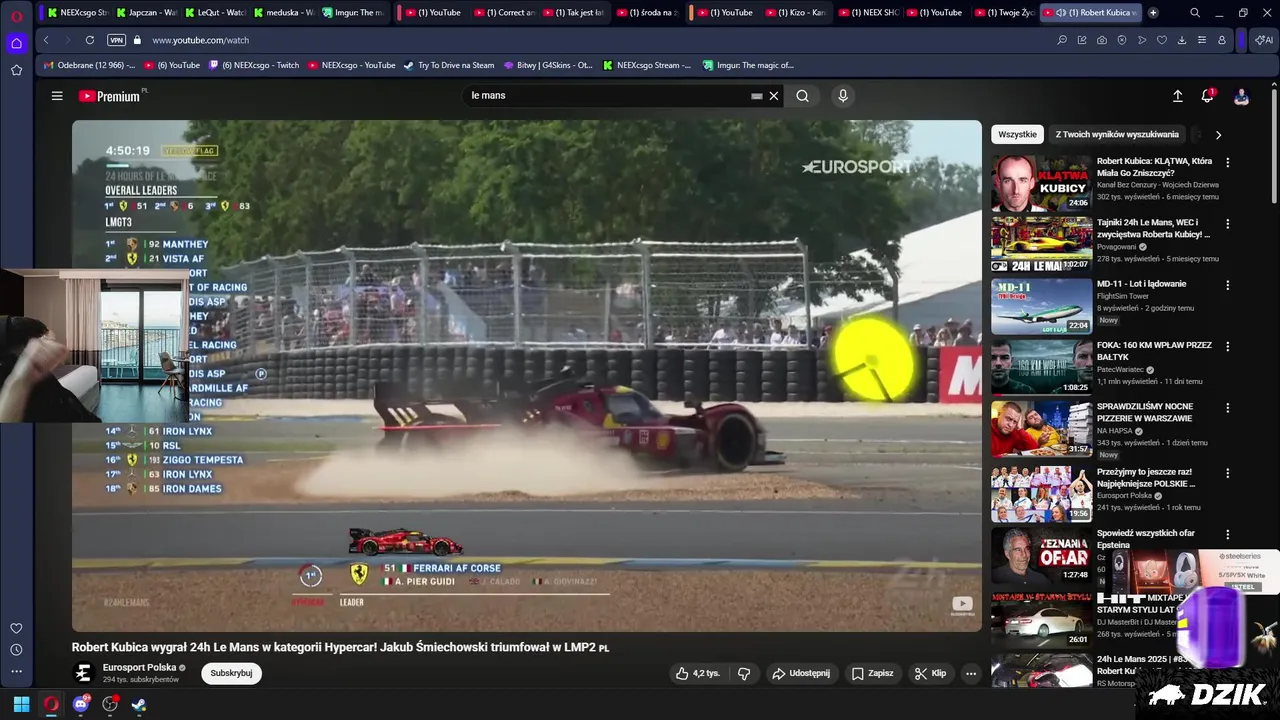Screen dimensions: 1280x720
Task: Reload the page
Action: pos(90,40)
